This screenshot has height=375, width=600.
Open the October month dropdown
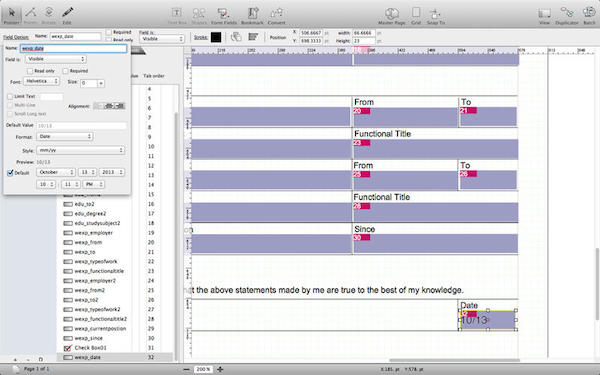click(56, 172)
